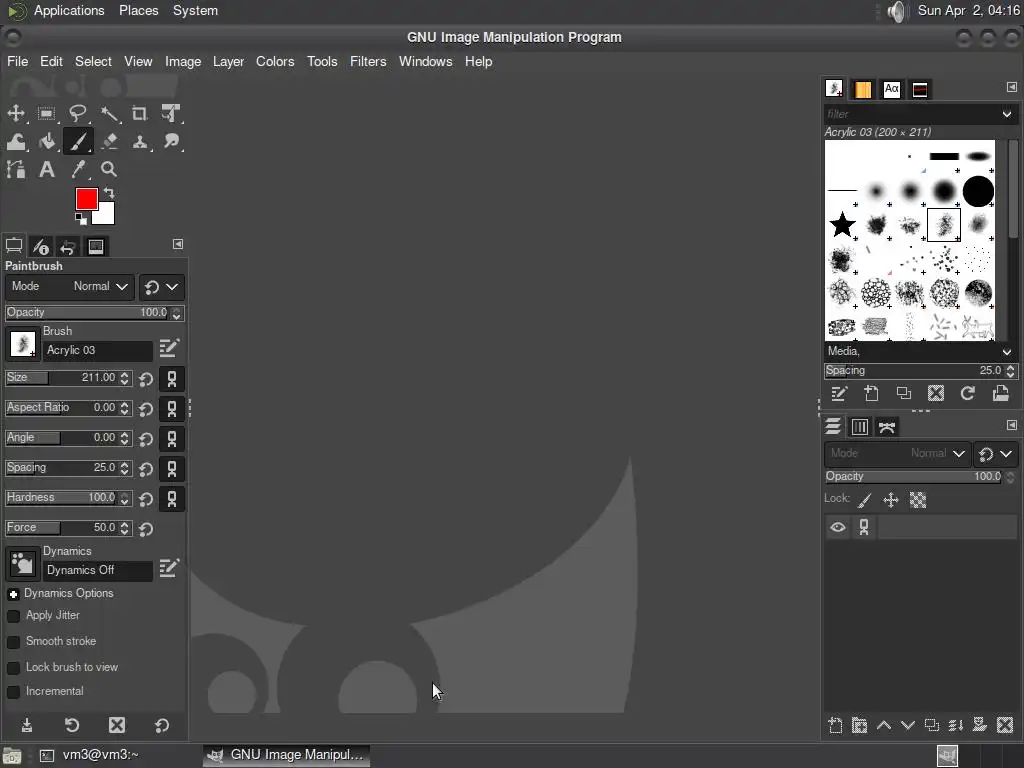
Task: Select the Unified Transform tool
Action: tap(171, 113)
